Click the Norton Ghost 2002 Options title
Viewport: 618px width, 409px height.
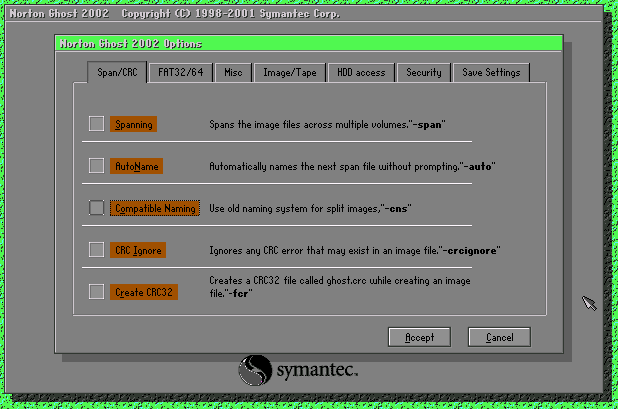(131, 44)
